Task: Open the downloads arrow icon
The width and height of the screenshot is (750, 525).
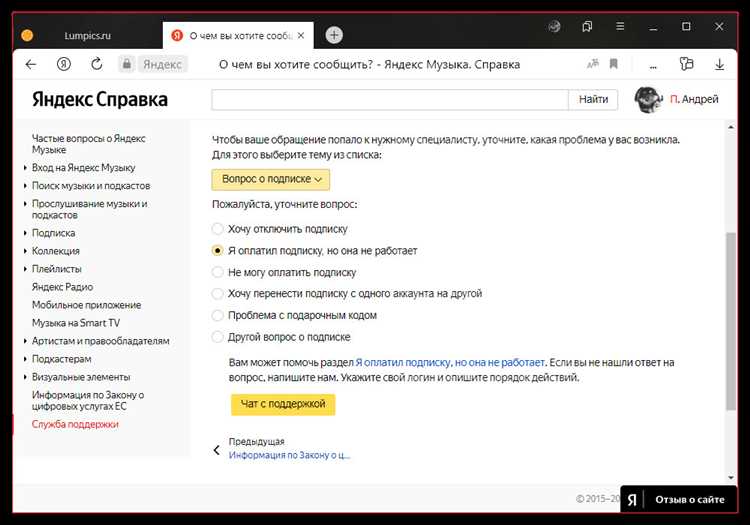Action: click(719, 64)
